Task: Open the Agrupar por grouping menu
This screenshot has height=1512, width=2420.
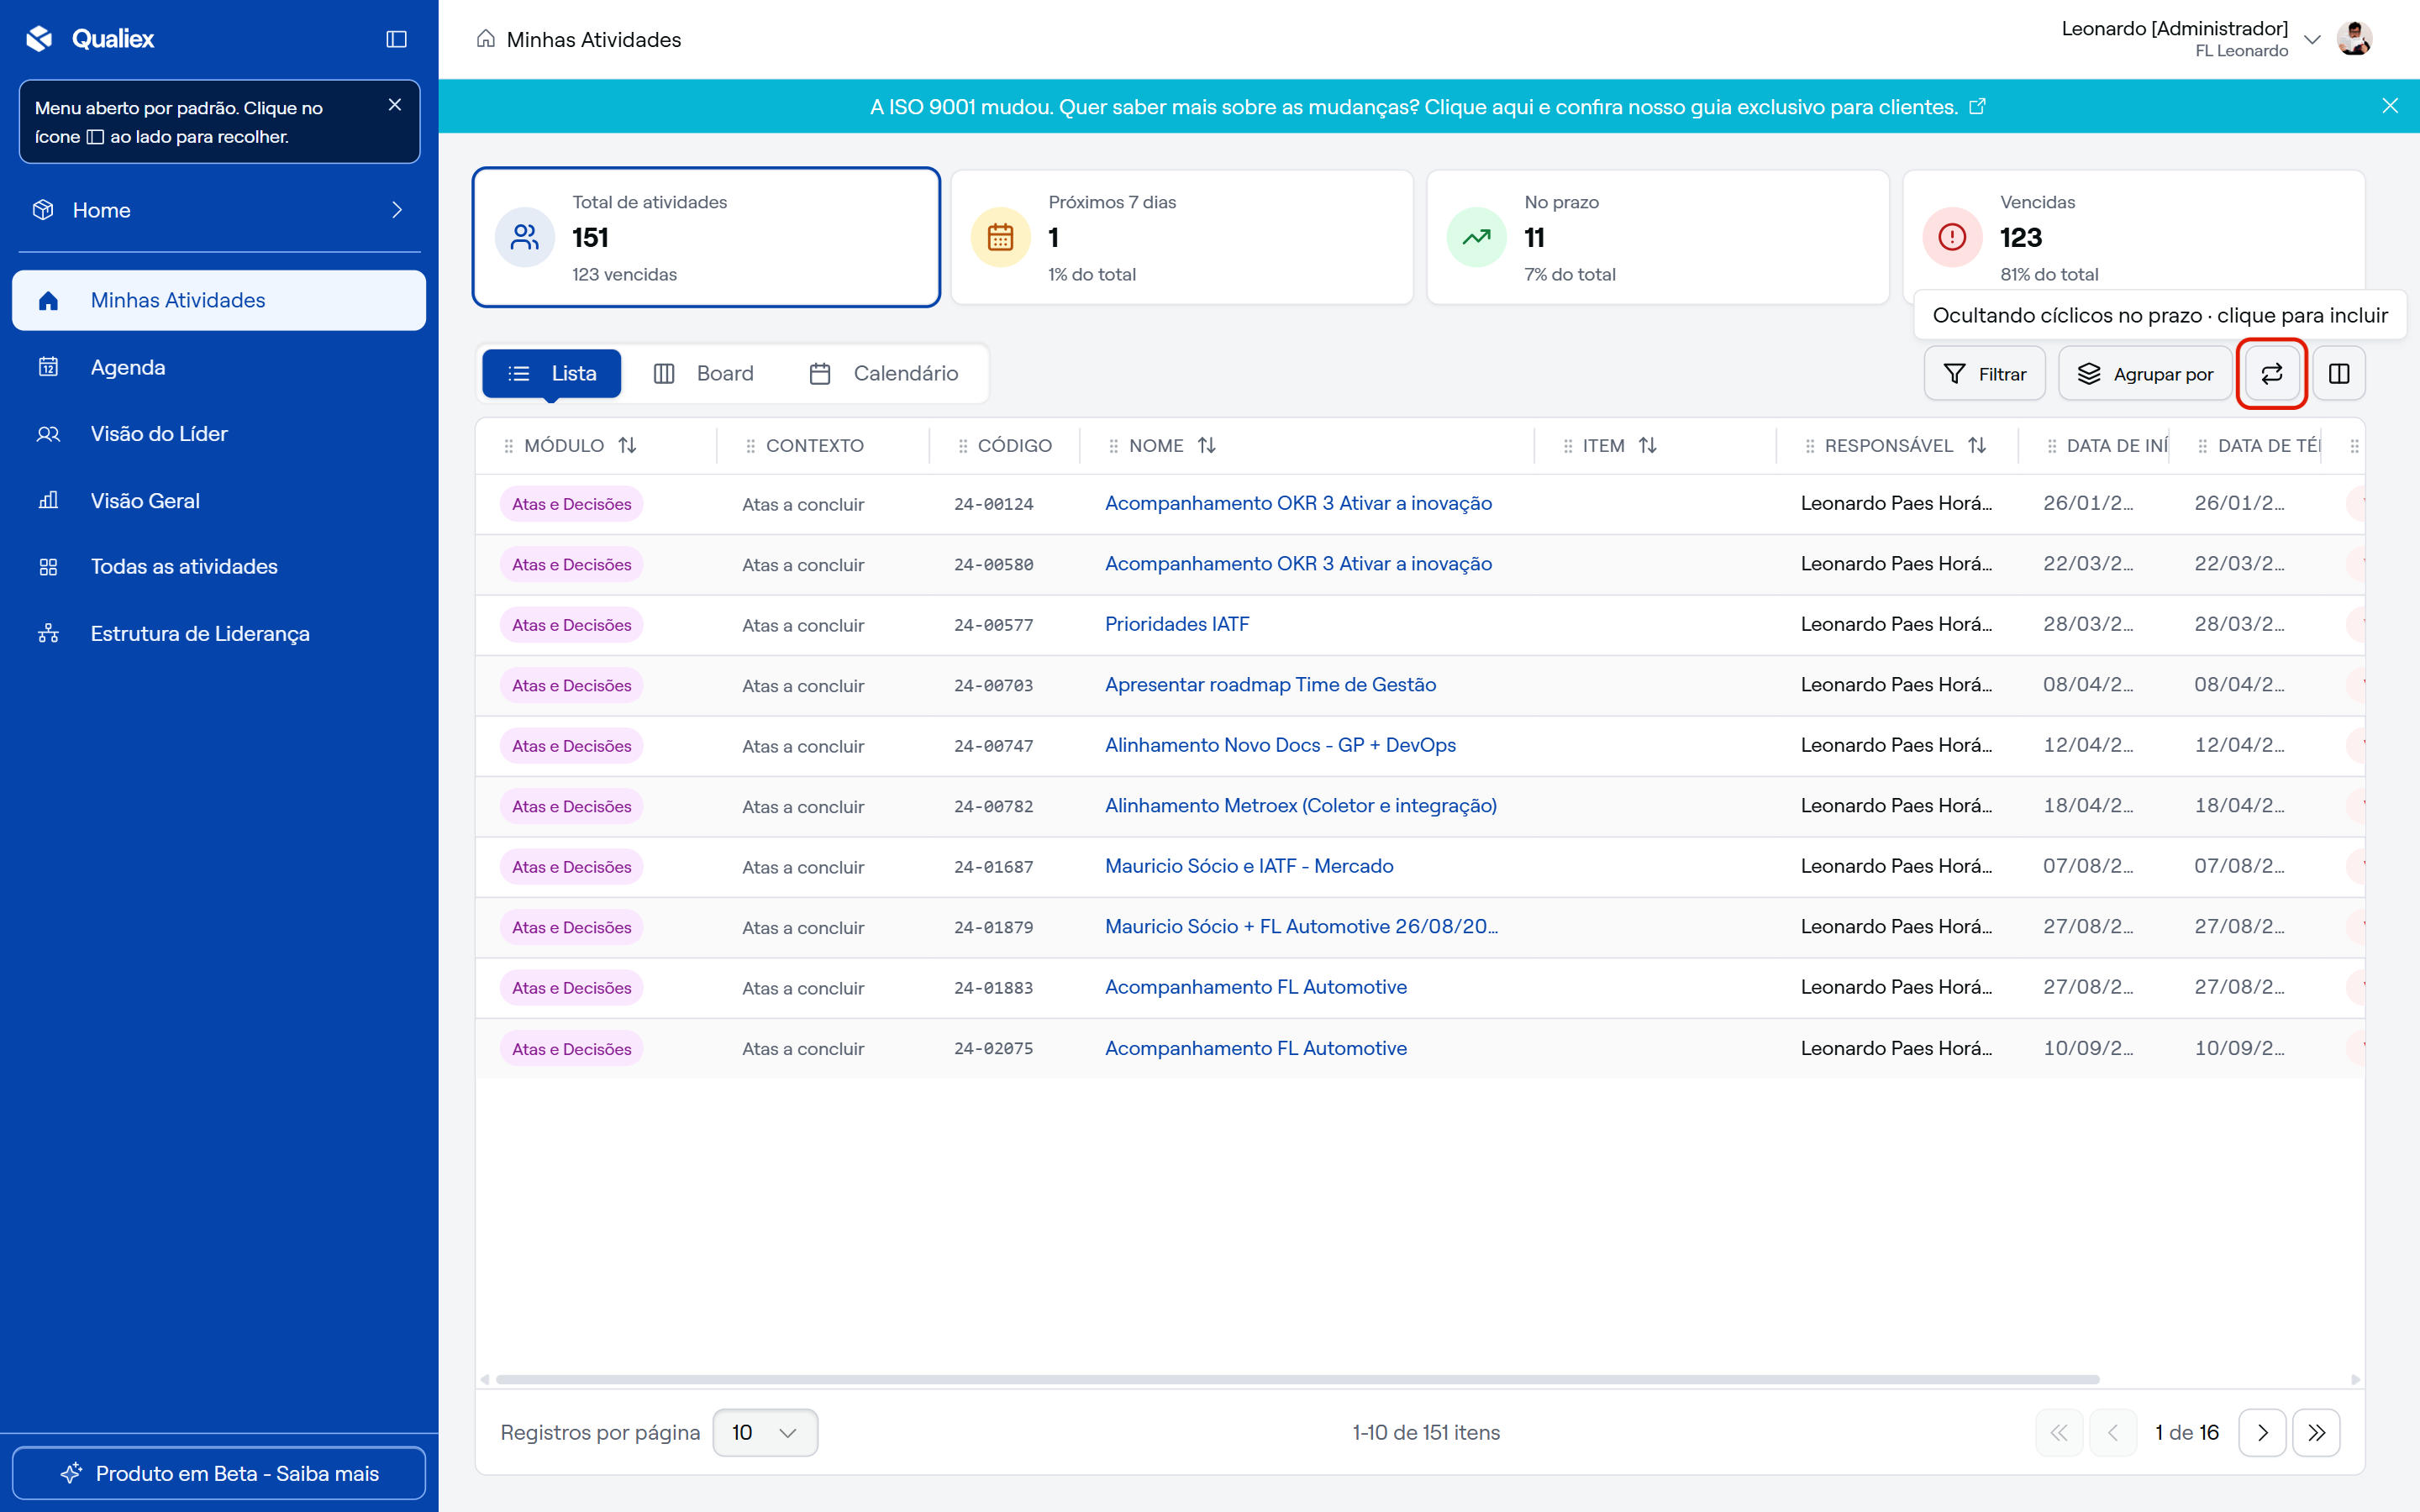Action: coord(2146,374)
